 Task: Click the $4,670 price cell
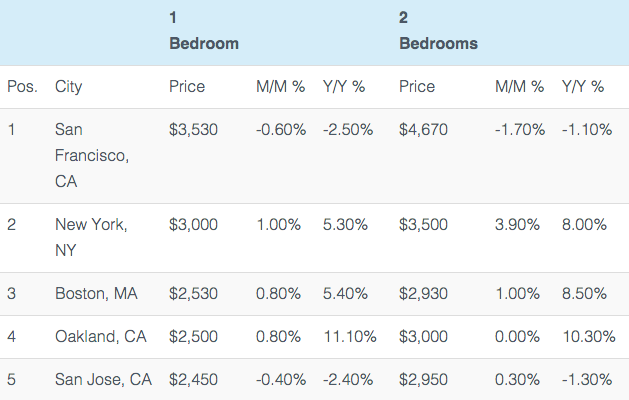click(423, 130)
